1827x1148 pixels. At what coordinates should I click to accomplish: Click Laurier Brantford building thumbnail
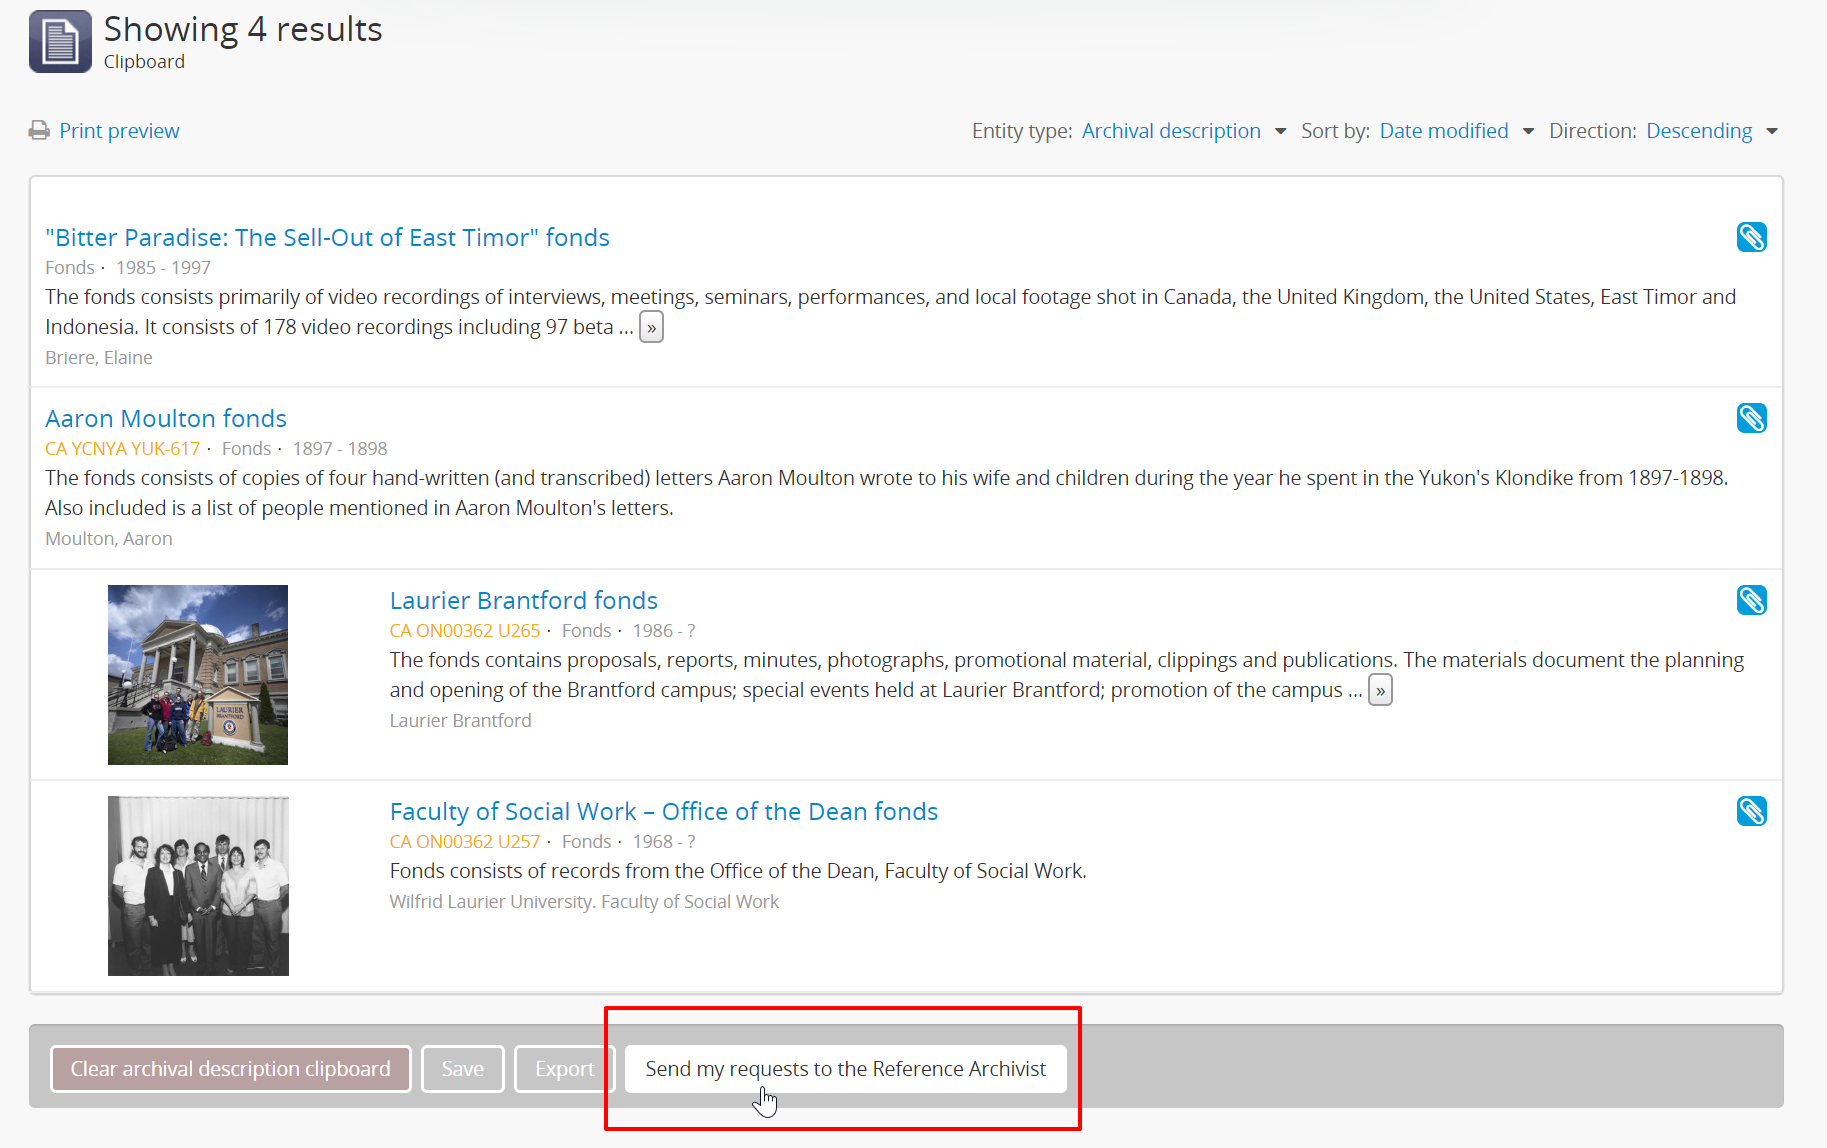tap(198, 675)
